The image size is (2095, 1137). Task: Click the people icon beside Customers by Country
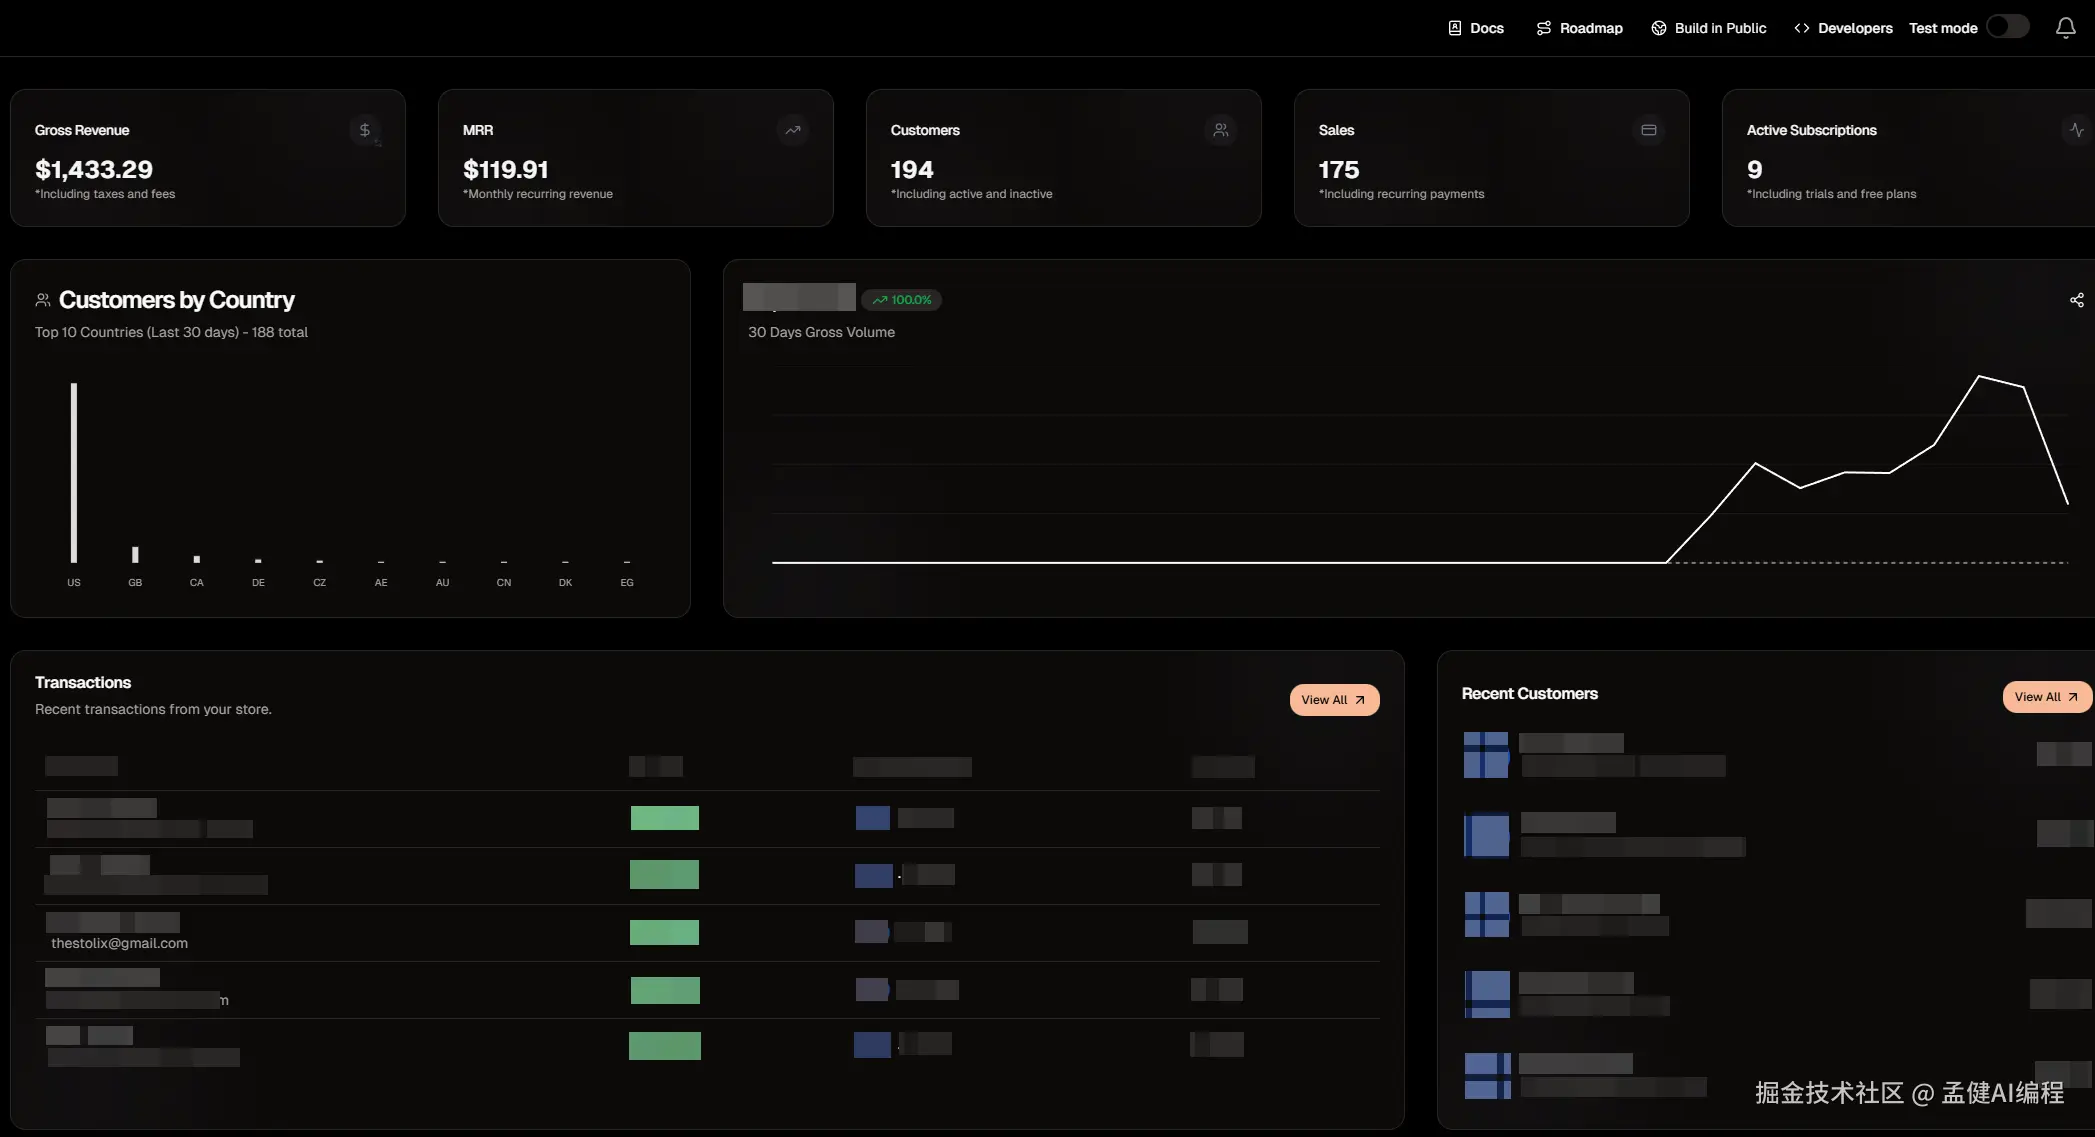tap(43, 300)
